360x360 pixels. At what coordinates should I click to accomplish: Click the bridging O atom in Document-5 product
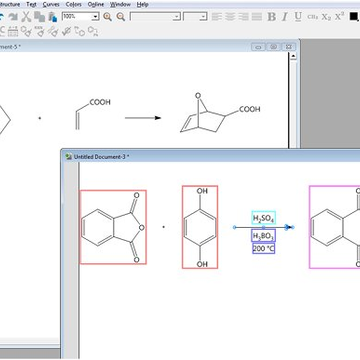click(x=198, y=96)
